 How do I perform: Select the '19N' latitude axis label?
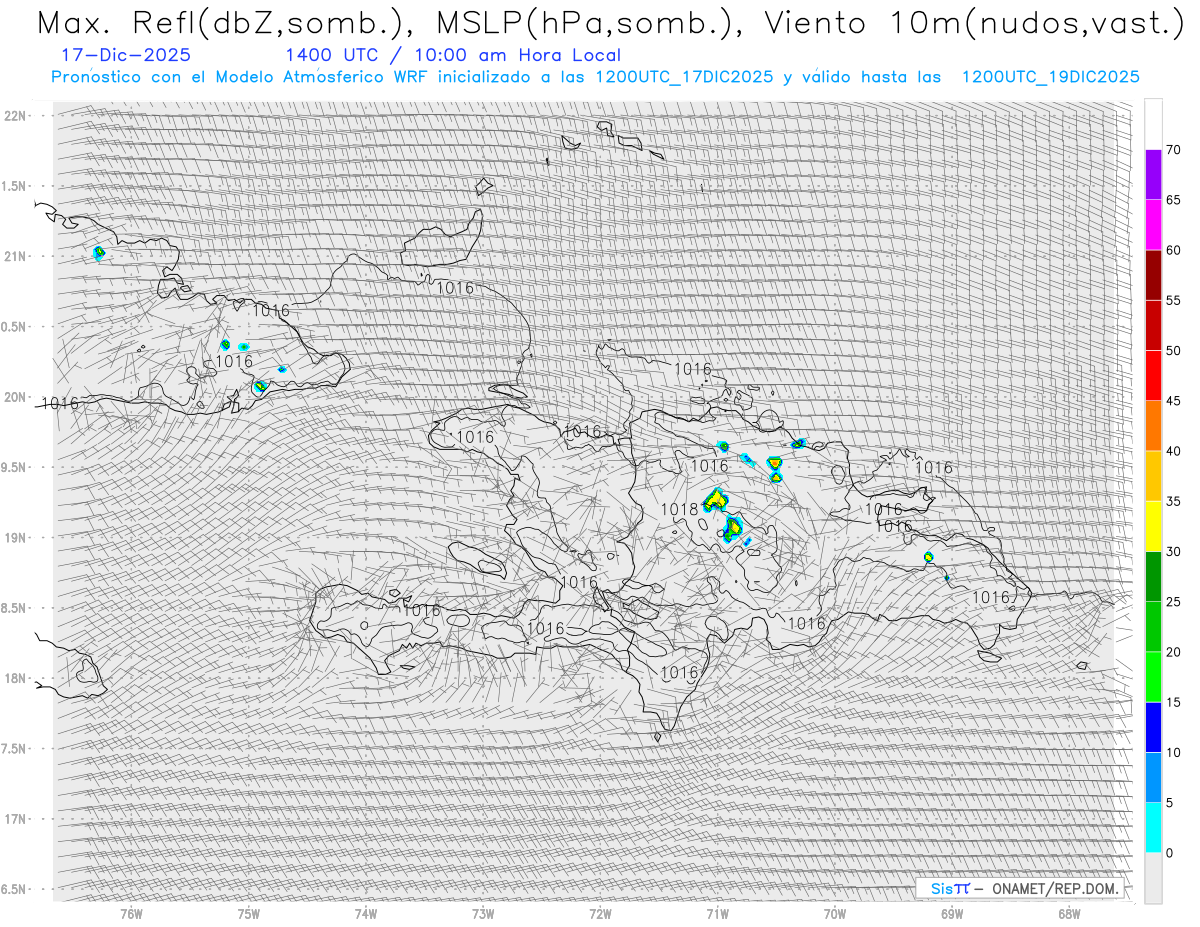point(14,538)
